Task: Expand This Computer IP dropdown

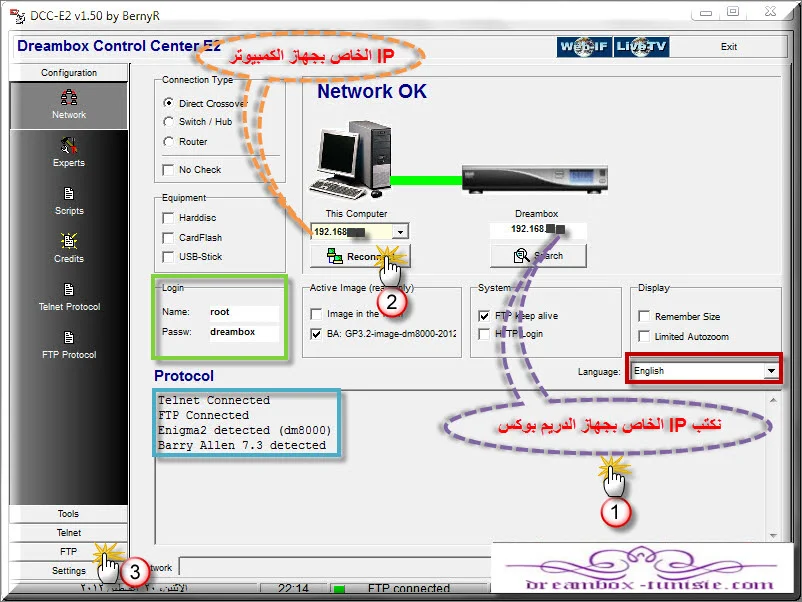Action: pyautogui.click(x=400, y=232)
